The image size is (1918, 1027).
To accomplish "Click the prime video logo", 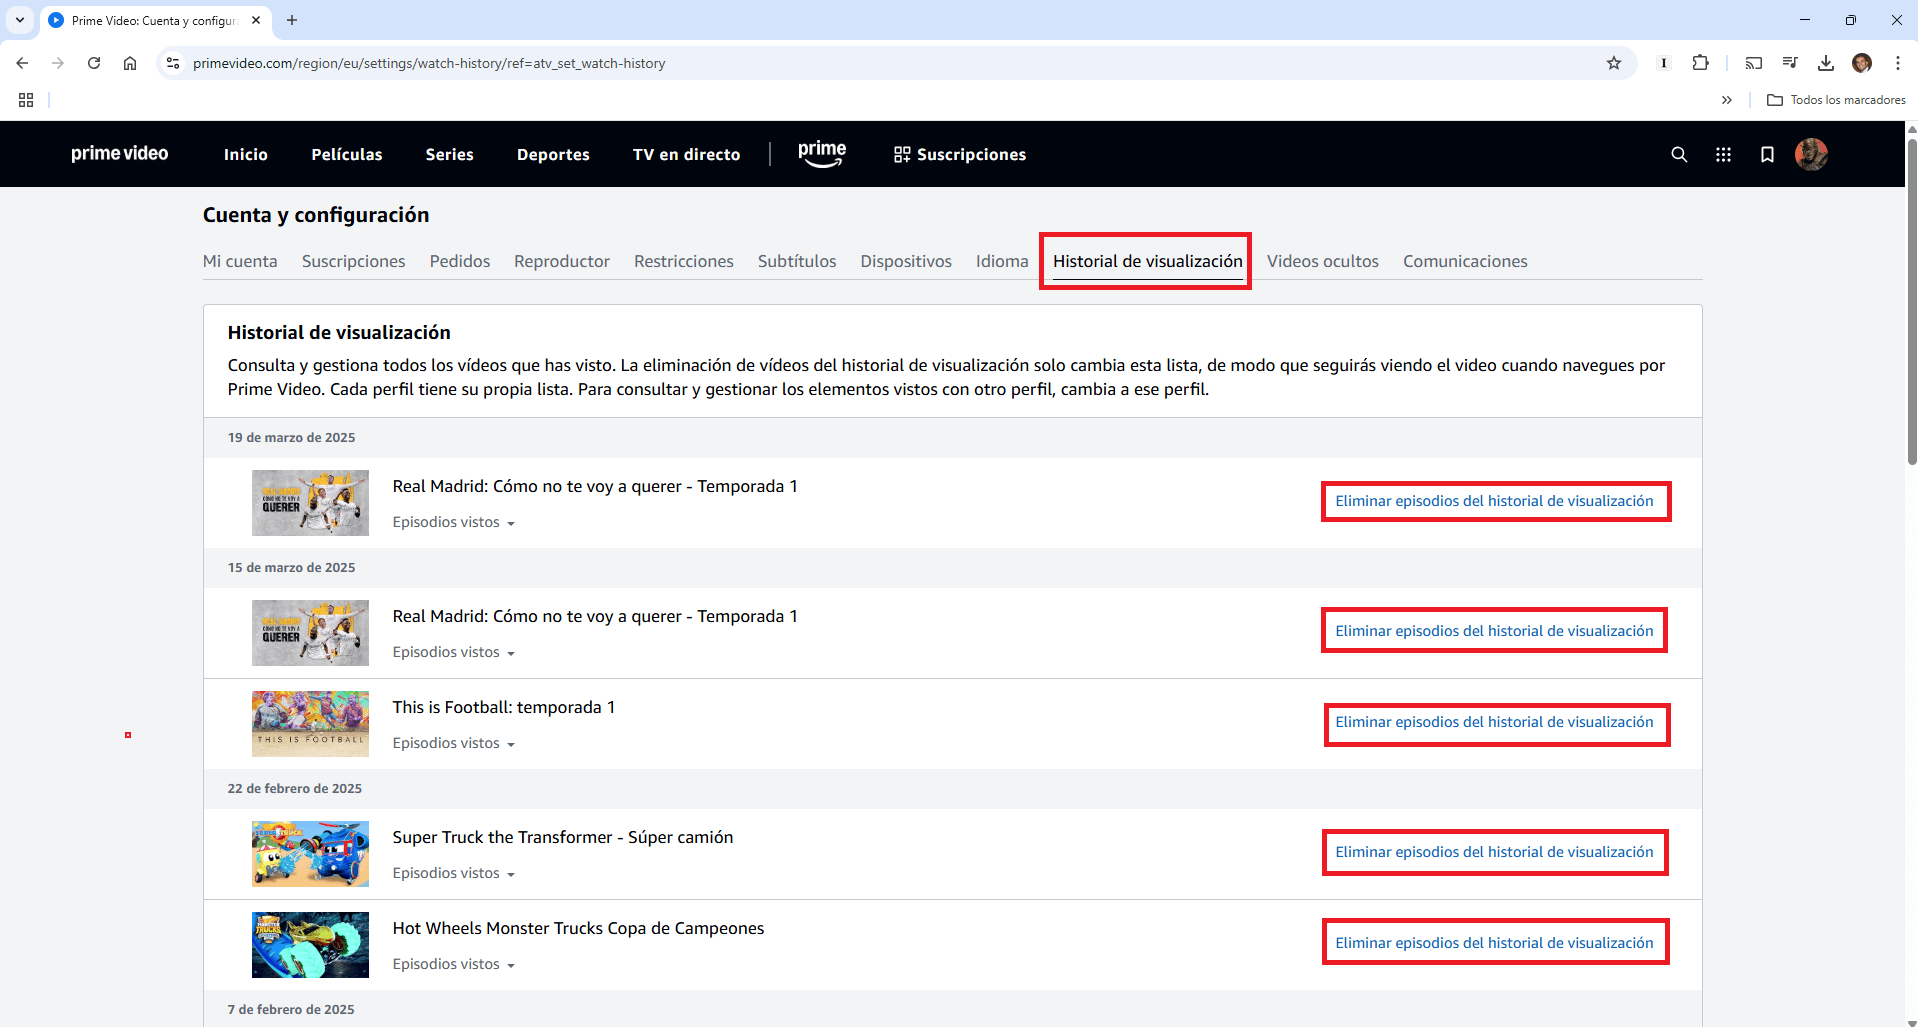I will 120,153.
